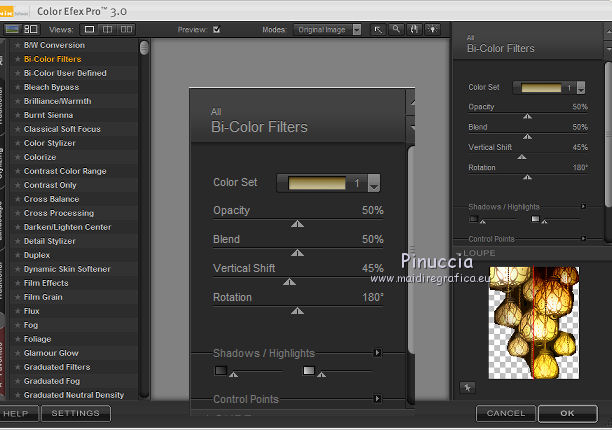Toggle the Preview checkbox
This screenshot has height=430, width=612.
coord(217,30)
